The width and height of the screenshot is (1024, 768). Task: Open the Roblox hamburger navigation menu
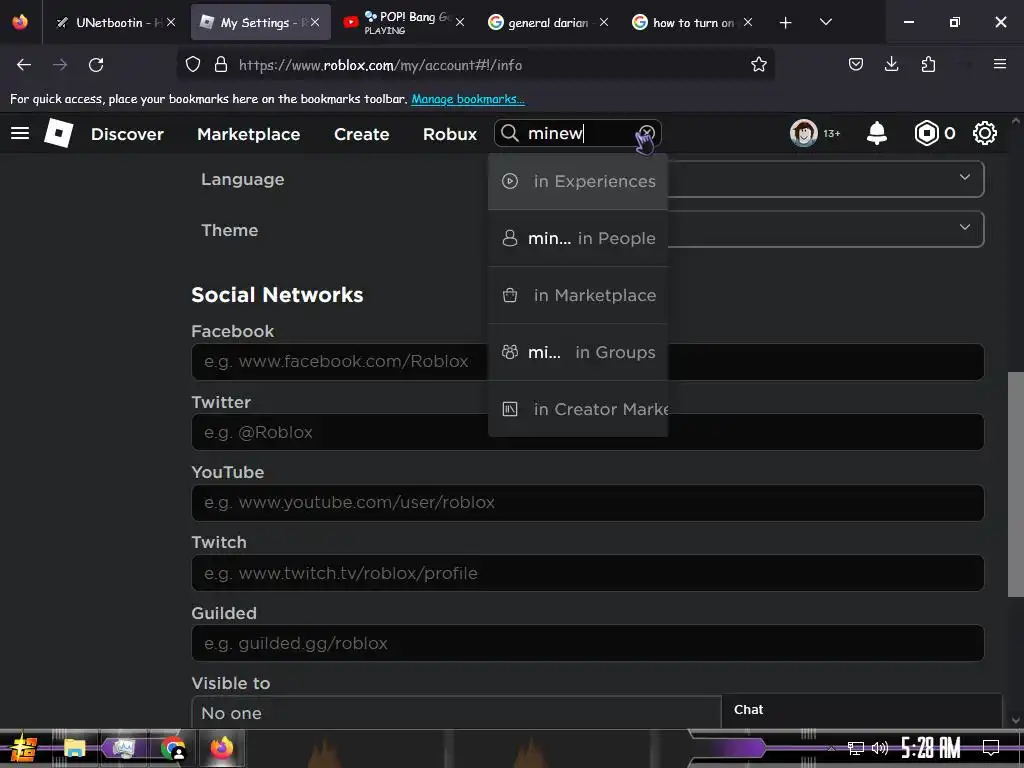(x=20, y=133)
